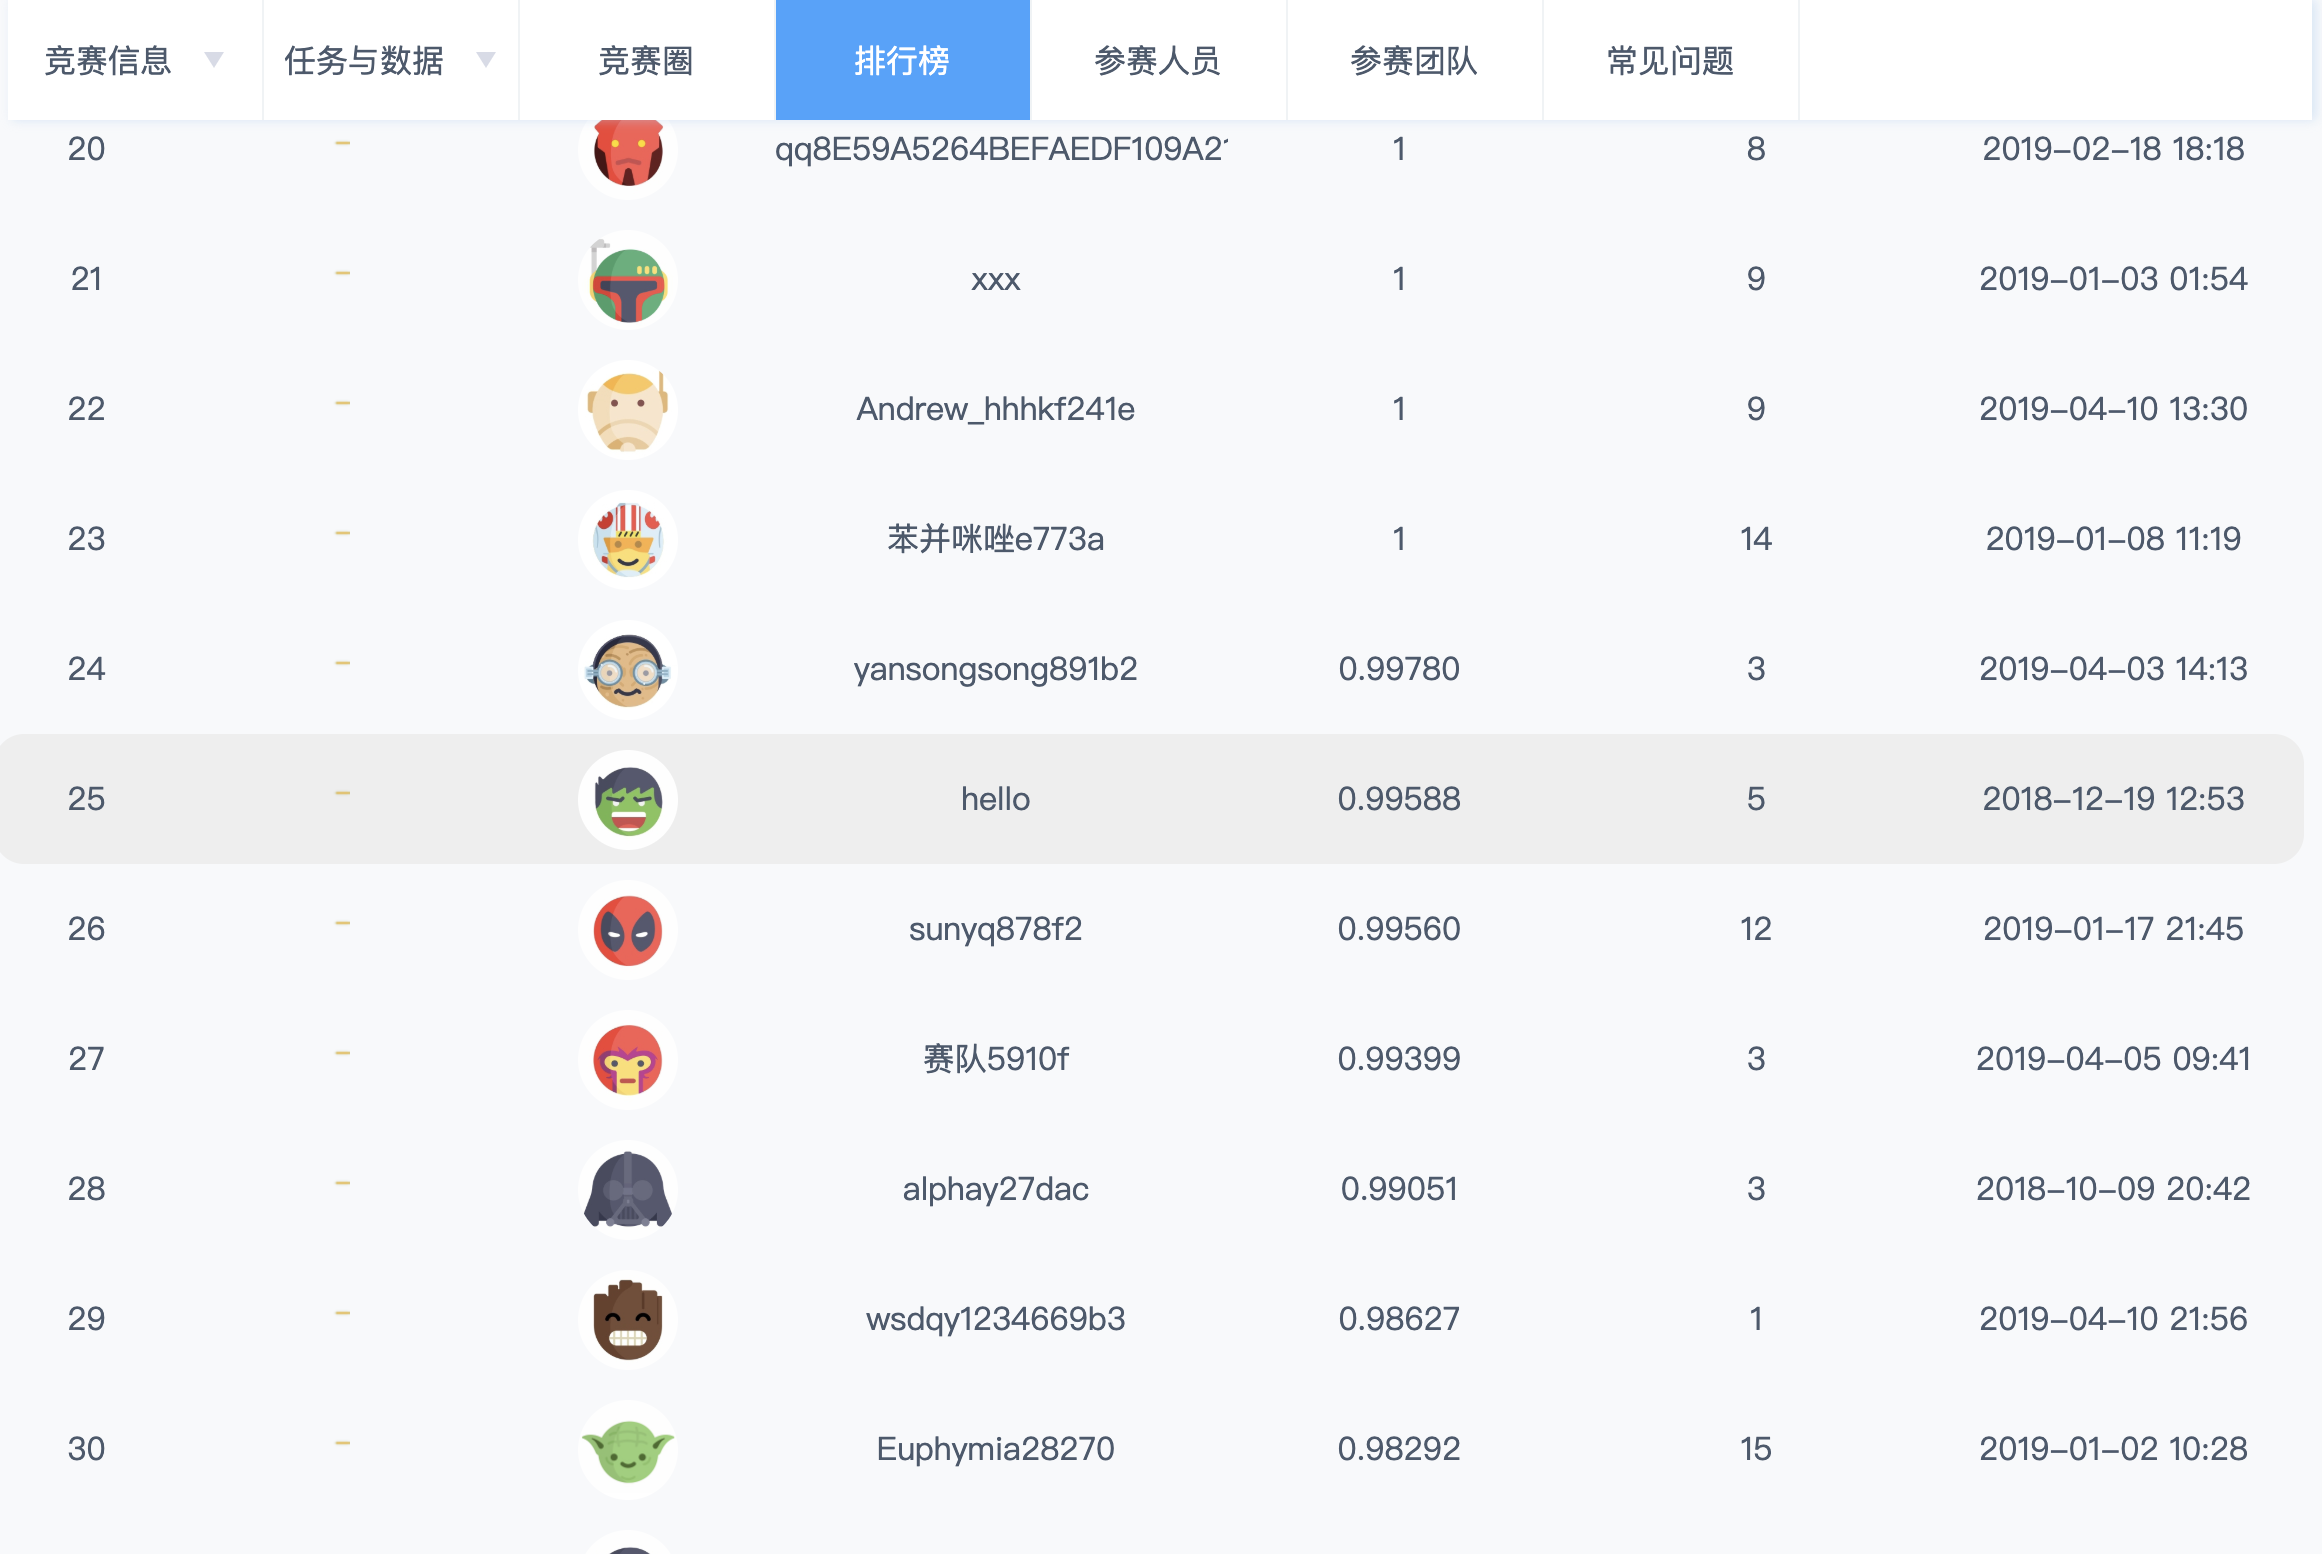Switch to the 竞赛圈 tab
This screenshot has width=2322, height=1554.
pos(646,61)
